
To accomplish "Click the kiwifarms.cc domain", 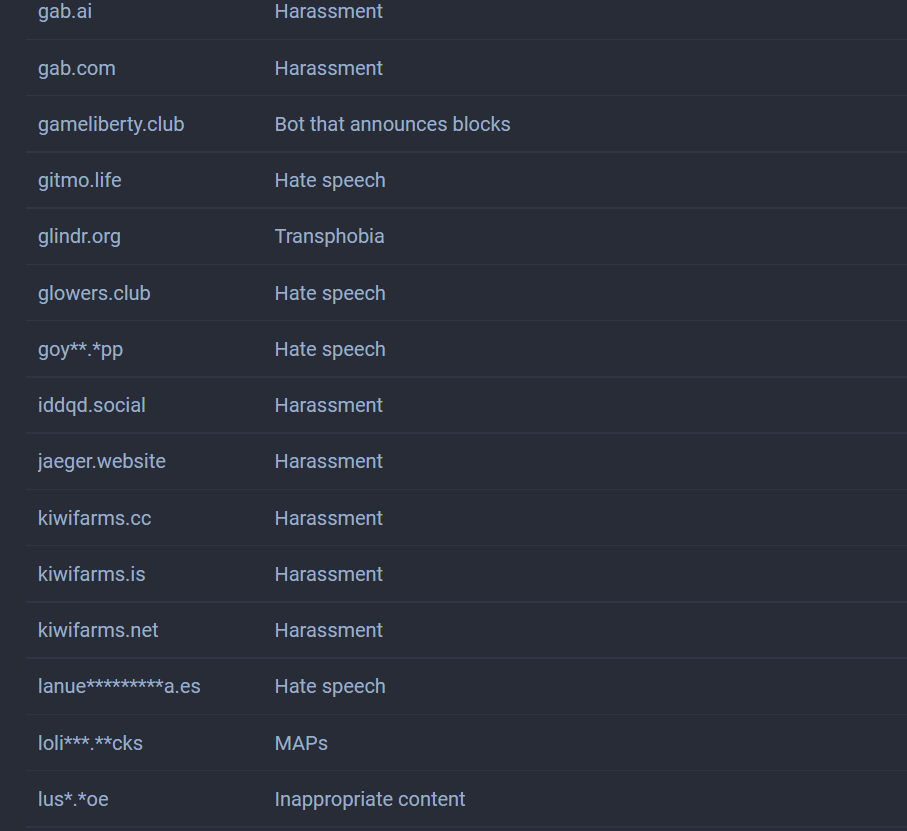I will (x=95, y=518).
